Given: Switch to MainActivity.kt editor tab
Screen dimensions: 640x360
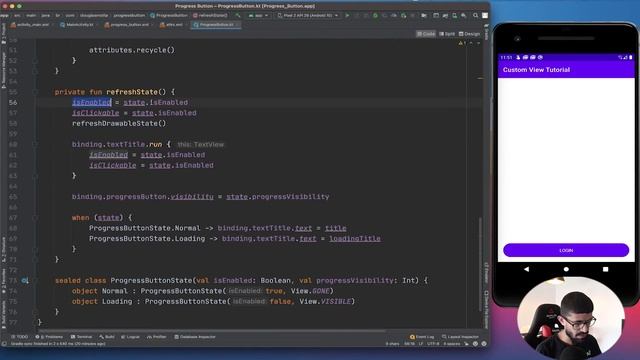Looking at the screenshot, I should tap(78, 25).
